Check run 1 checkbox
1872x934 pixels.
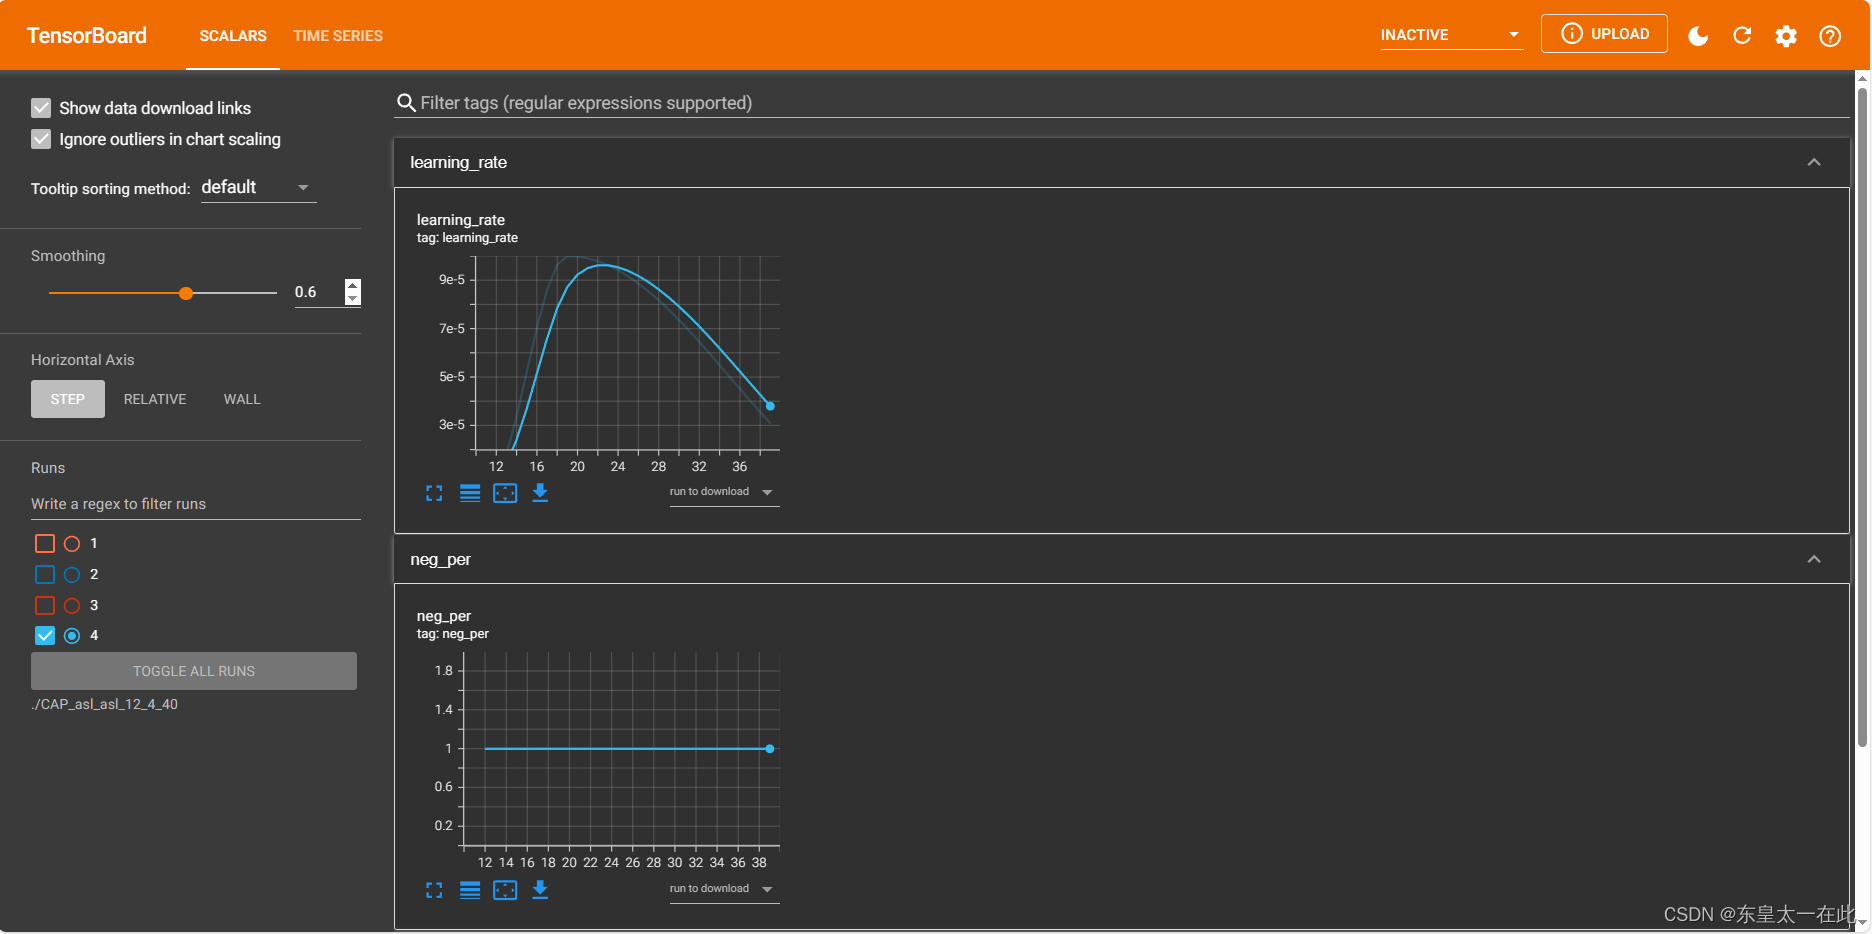pos(45,544)
